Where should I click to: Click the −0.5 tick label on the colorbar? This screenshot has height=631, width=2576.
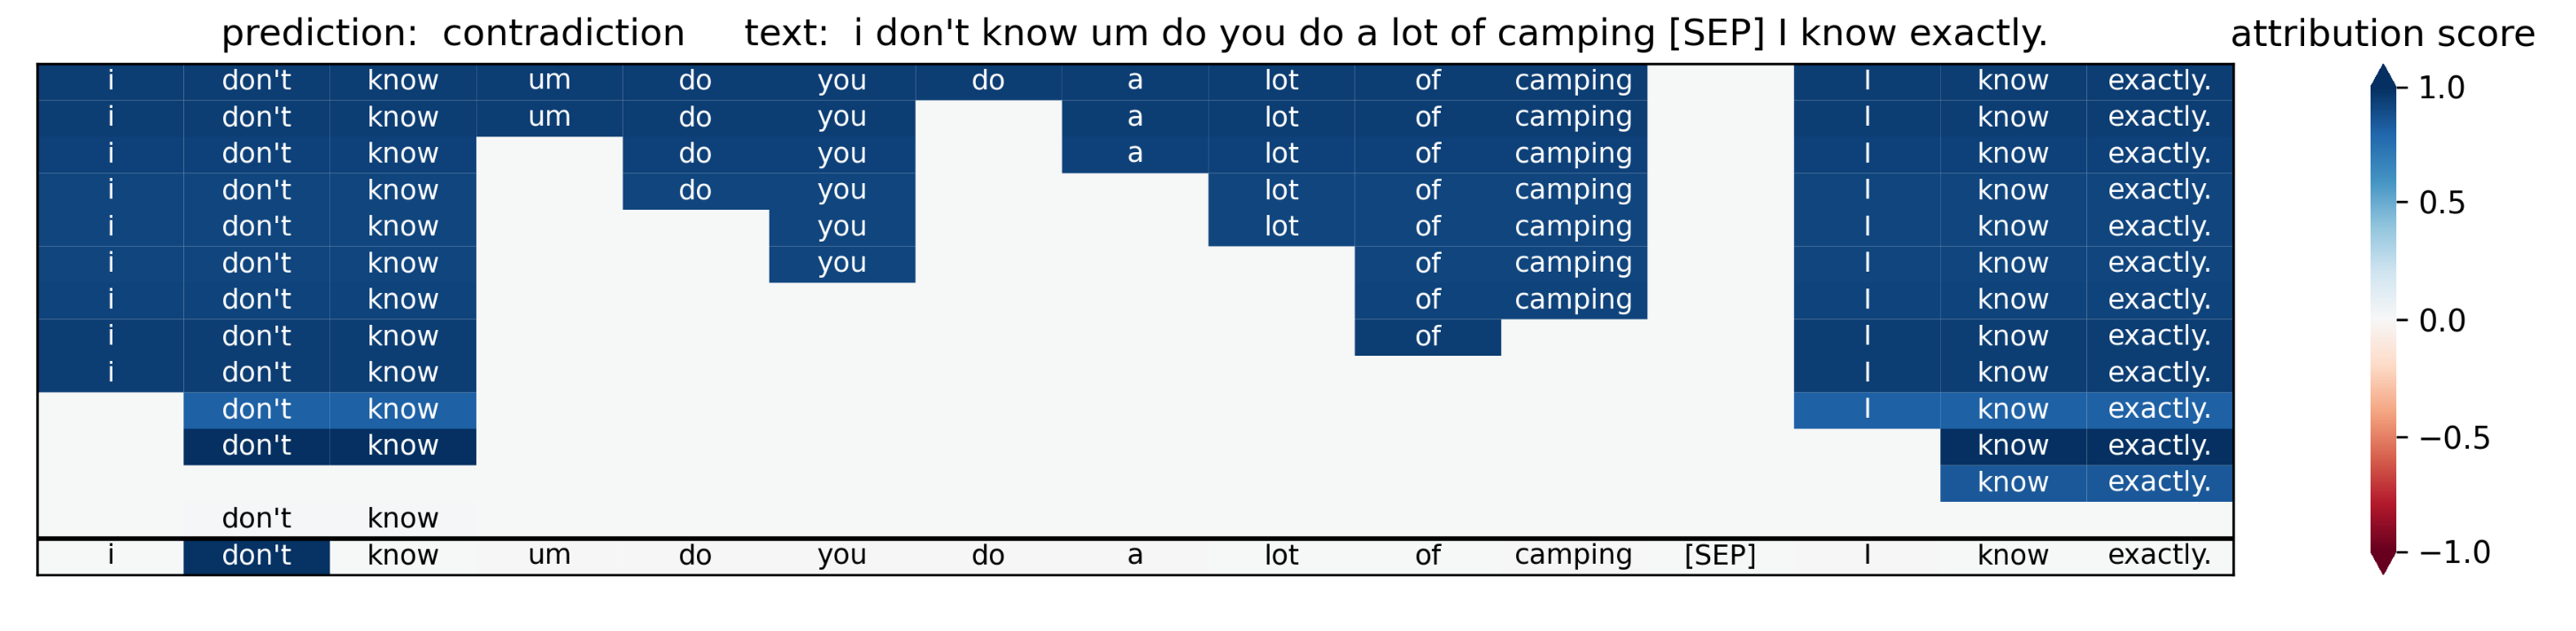[2453, 438]
